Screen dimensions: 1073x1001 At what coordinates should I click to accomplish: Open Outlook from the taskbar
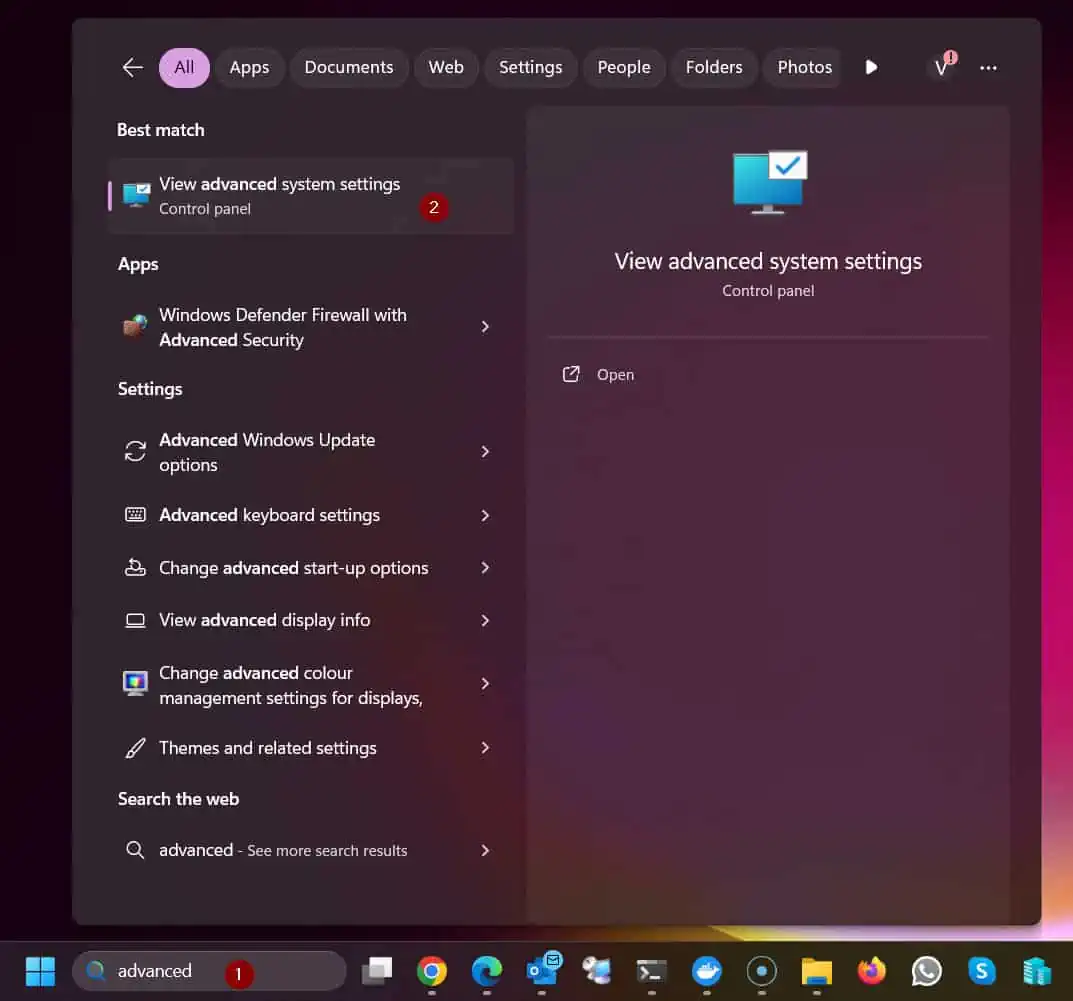coord(543,970)
